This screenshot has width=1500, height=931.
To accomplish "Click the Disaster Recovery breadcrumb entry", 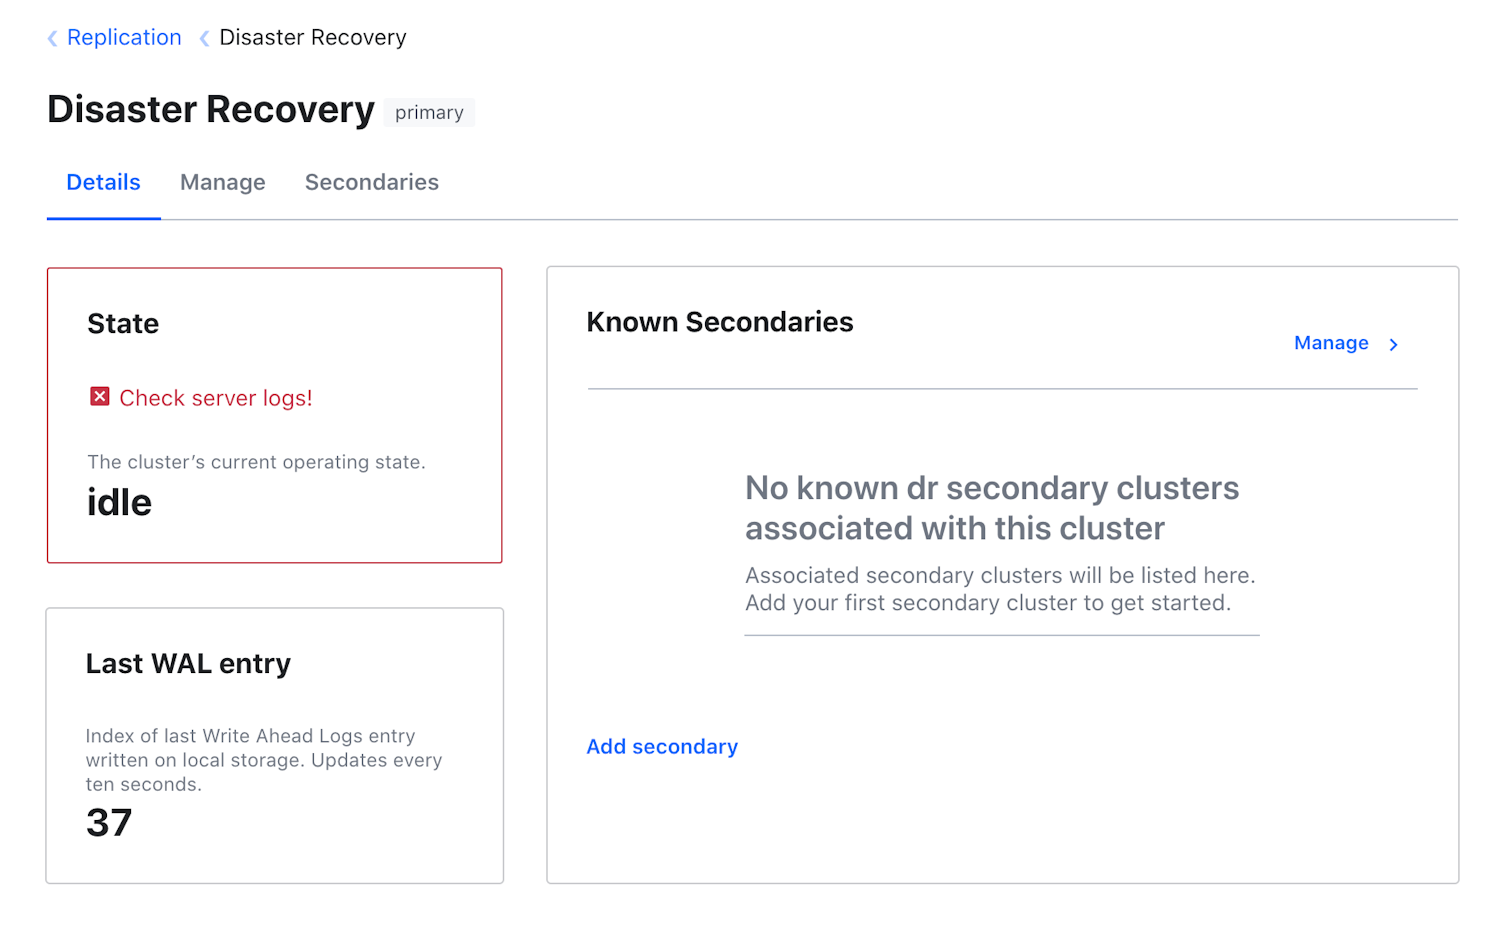I will [x=312, y=37].
